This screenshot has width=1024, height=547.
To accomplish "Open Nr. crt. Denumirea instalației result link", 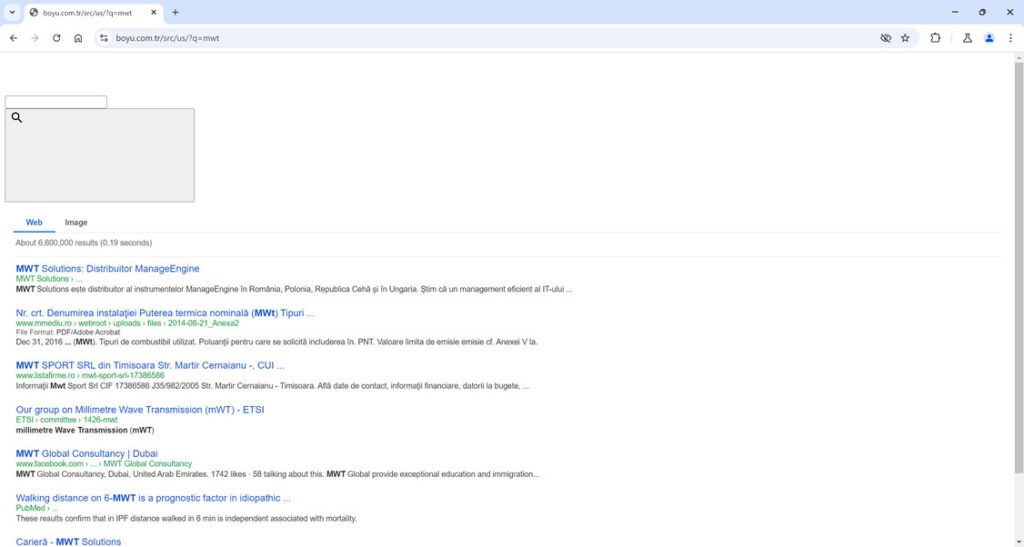I will pyautogui.click(x=165, y=313).
